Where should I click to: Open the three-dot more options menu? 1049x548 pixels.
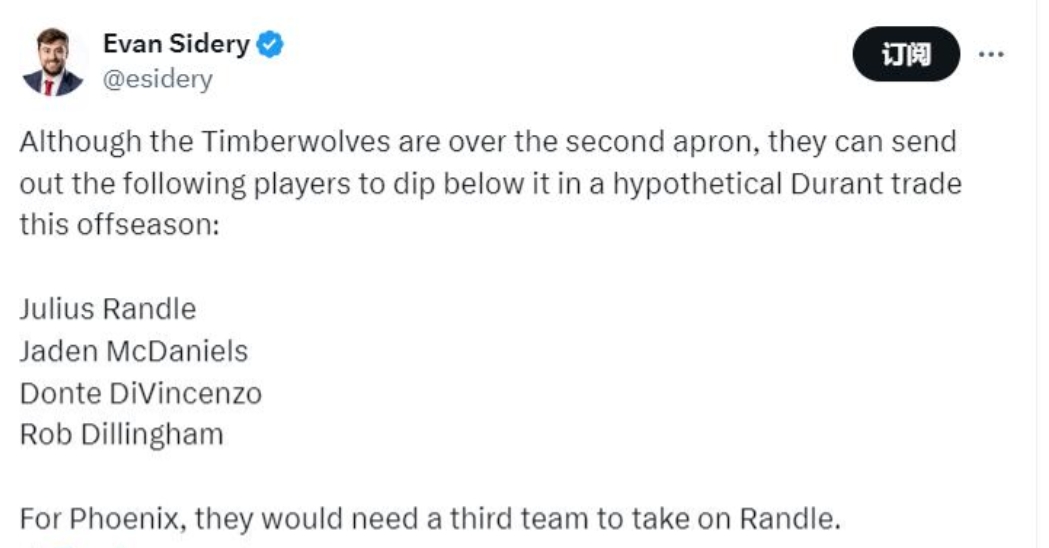click(990, 54)
